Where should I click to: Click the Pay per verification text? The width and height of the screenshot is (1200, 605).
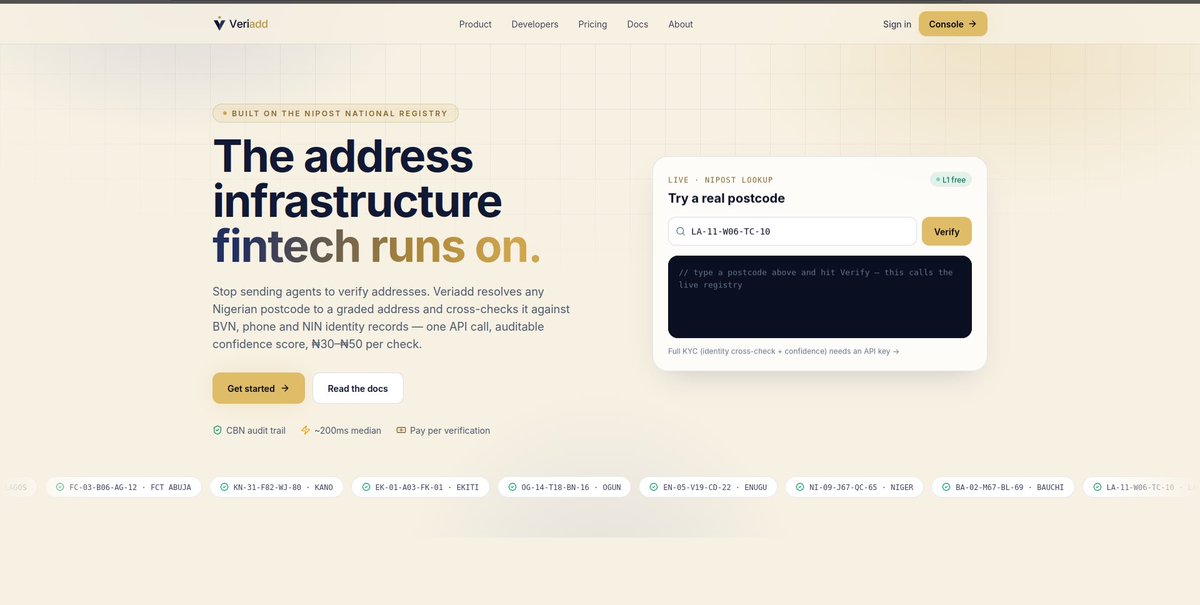450,430
